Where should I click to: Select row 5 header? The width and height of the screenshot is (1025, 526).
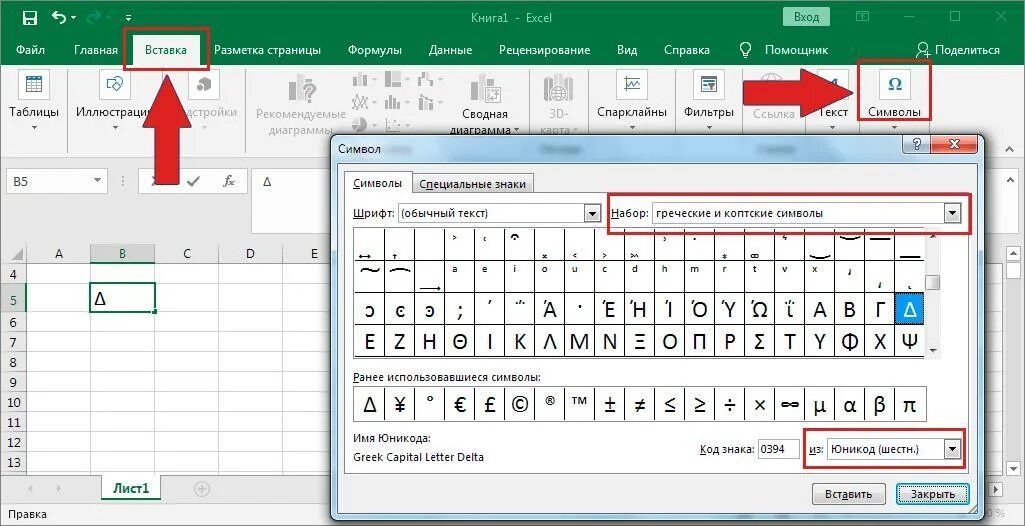point(16,301)
